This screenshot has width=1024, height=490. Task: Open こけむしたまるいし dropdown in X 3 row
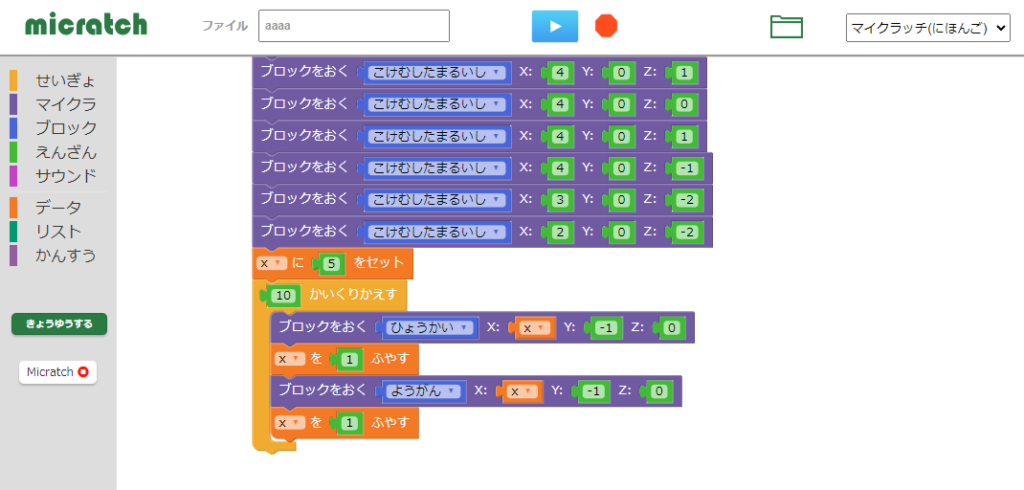[437, 200]
